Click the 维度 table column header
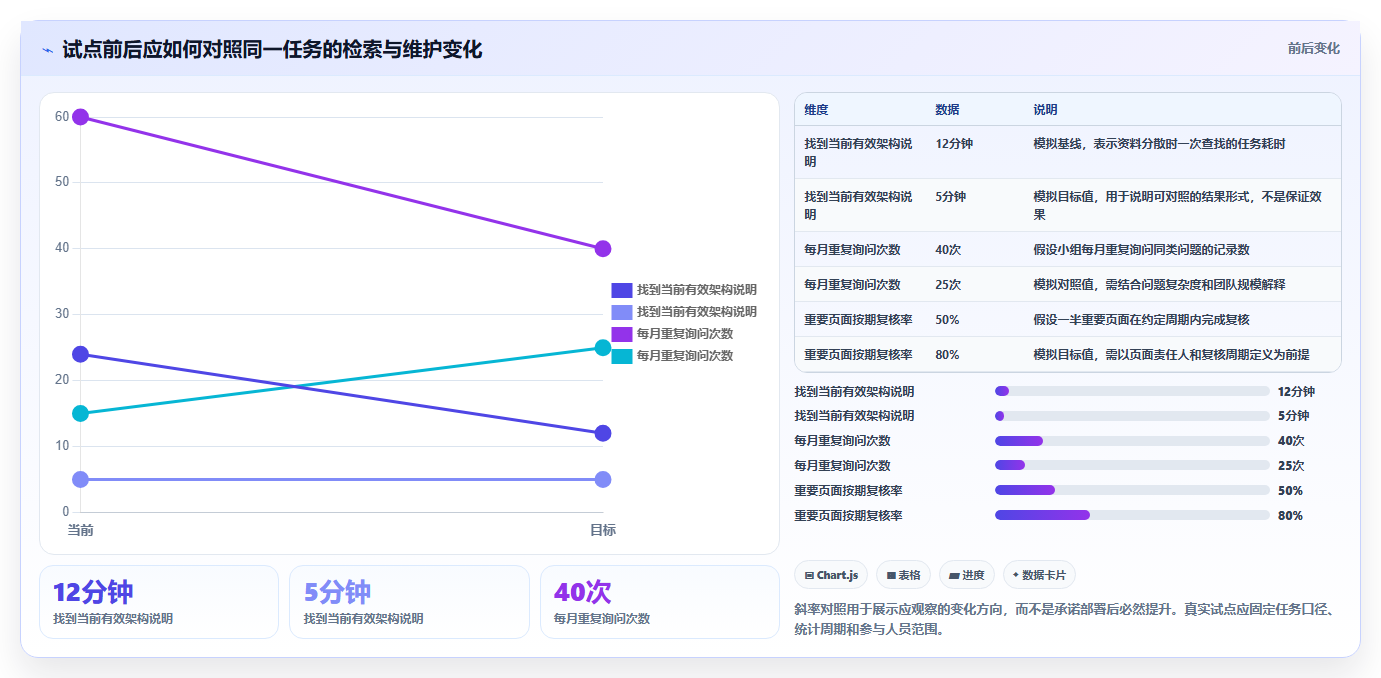 817,110
